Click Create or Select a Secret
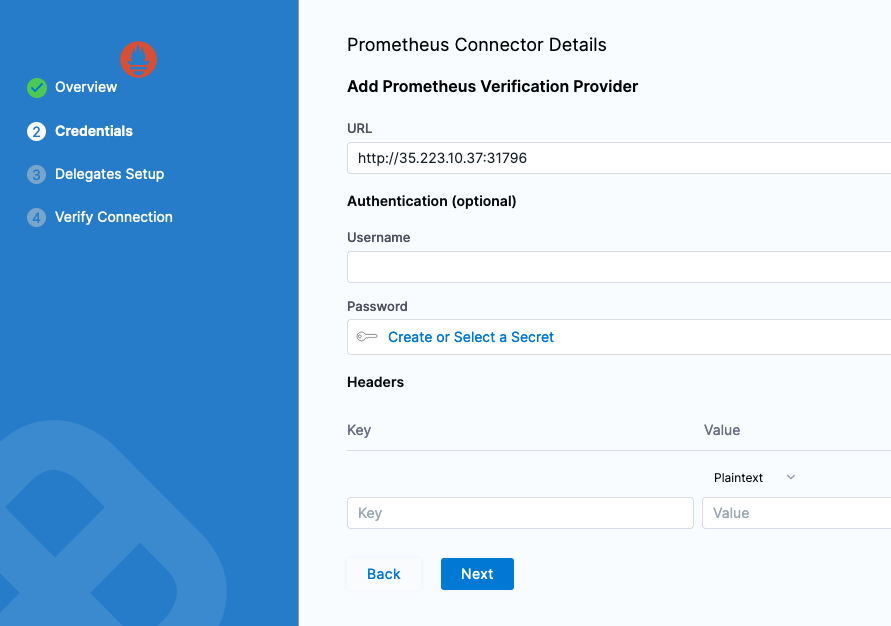891x626 pixels. pos(471,337)
